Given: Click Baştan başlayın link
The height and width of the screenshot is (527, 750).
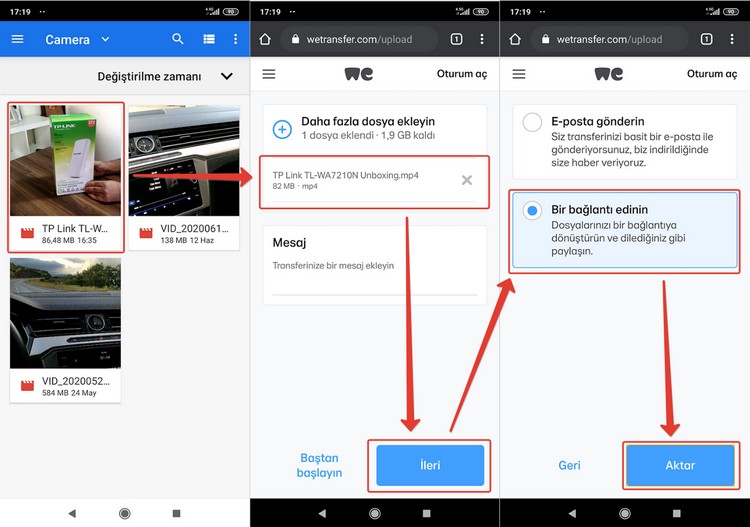Looking at the screenshot, I should (x=320, y=465).
